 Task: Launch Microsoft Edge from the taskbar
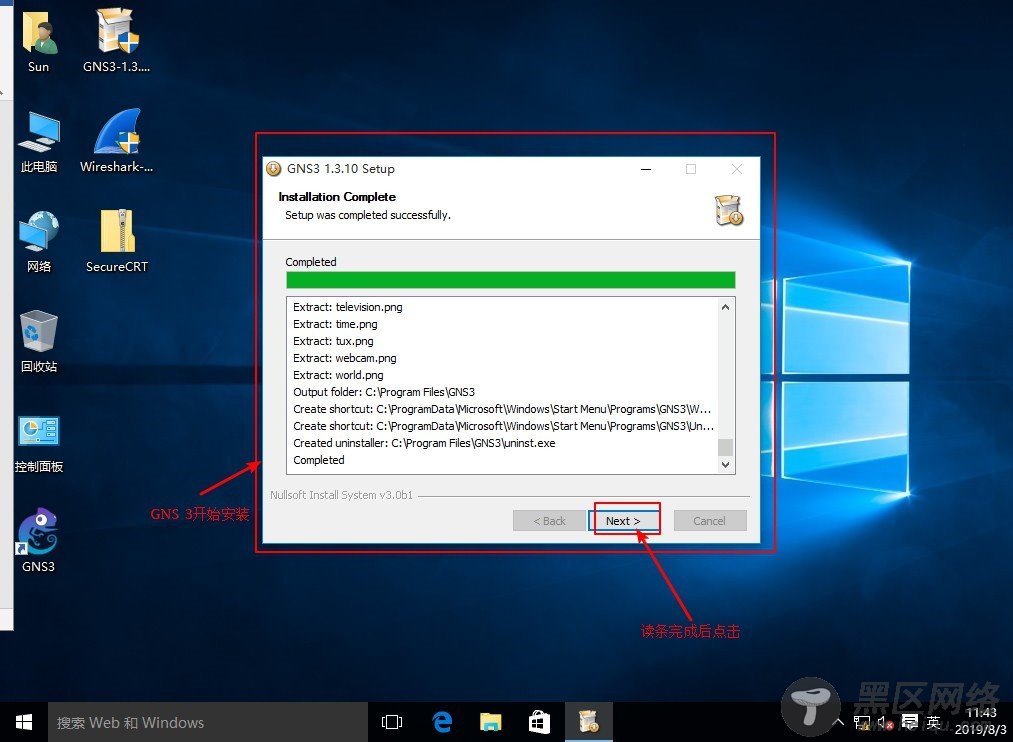click(442, 722)
